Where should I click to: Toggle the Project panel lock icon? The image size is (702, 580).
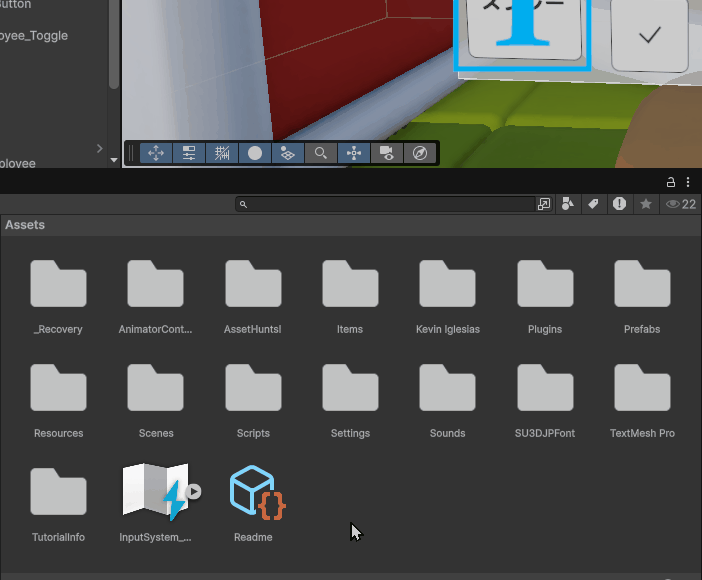672,182
